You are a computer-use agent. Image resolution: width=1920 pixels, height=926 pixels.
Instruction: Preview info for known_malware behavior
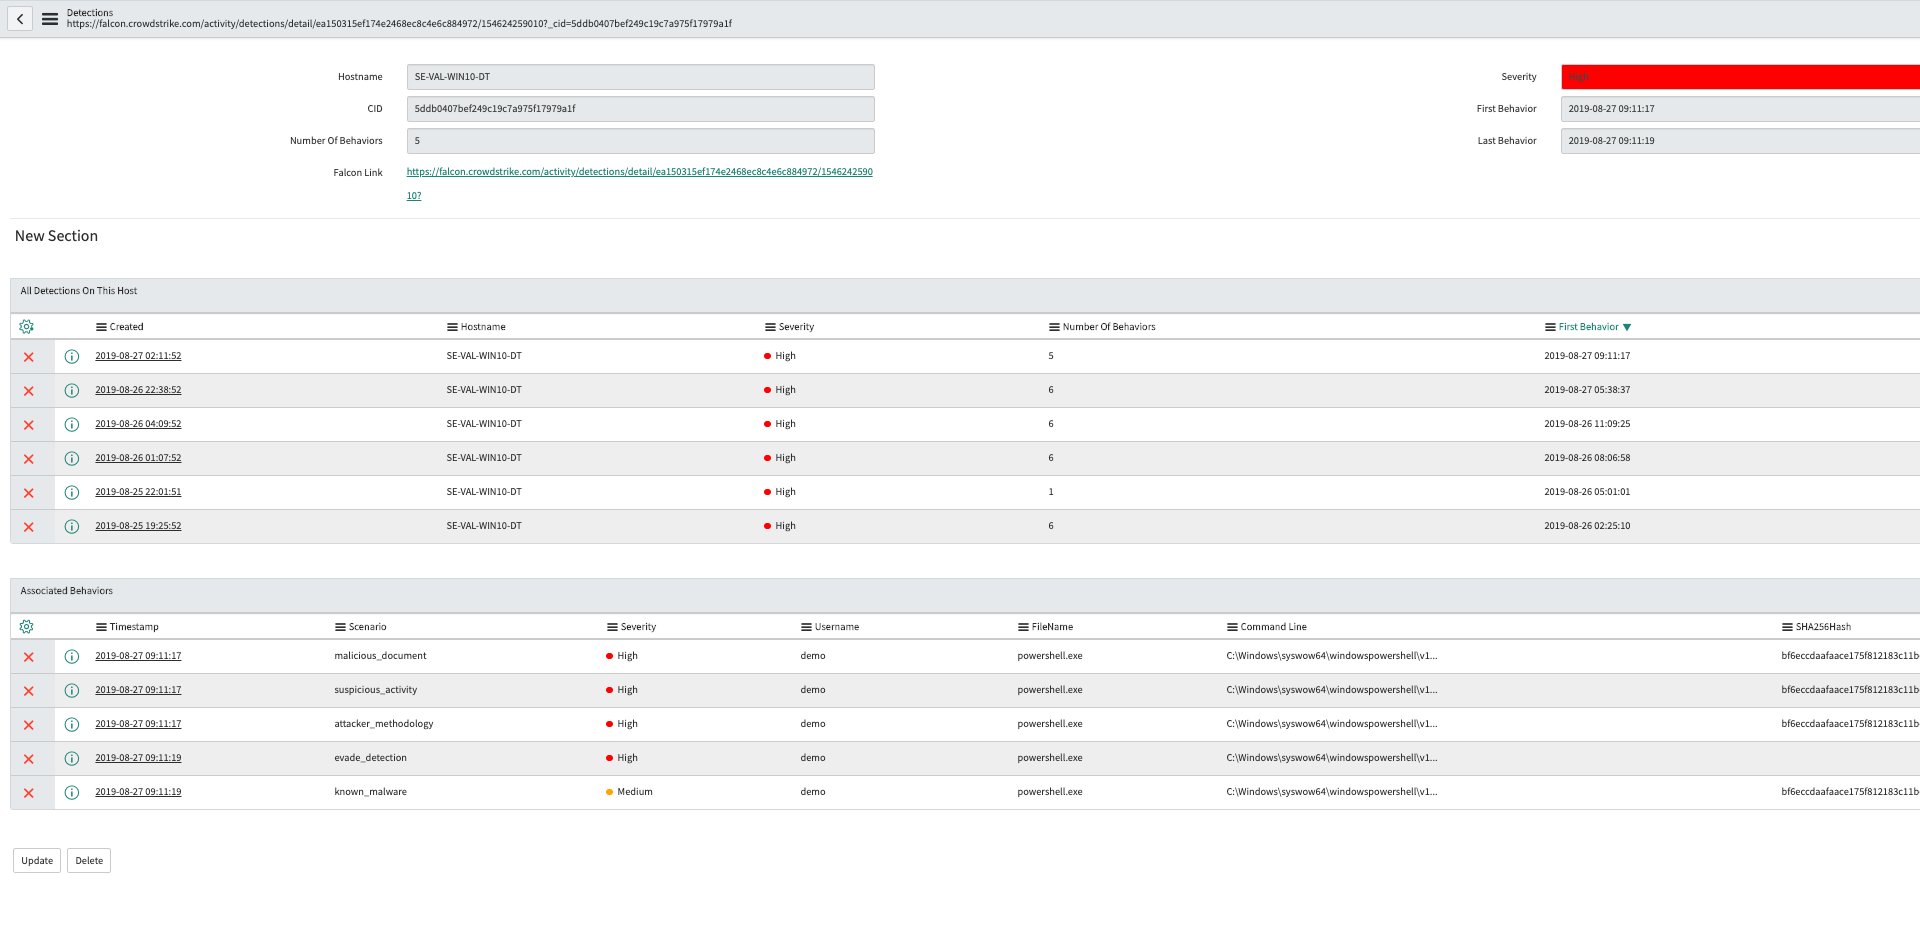(x=72, y=793)
